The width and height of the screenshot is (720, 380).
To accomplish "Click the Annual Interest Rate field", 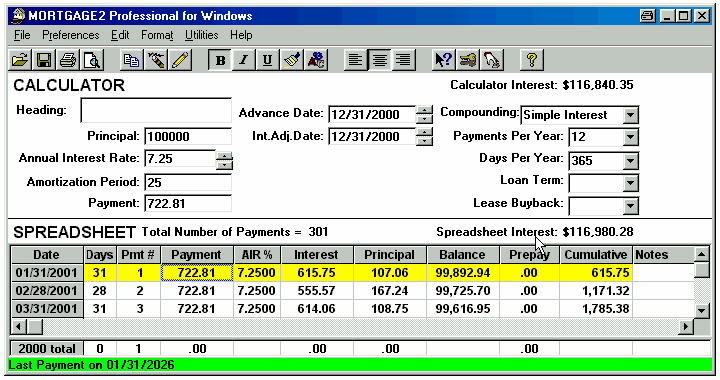I will coord(180,158).
